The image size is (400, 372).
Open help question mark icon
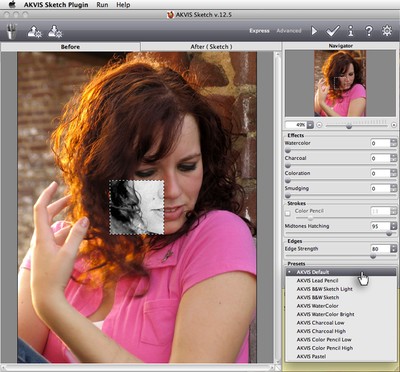(369, 31)
